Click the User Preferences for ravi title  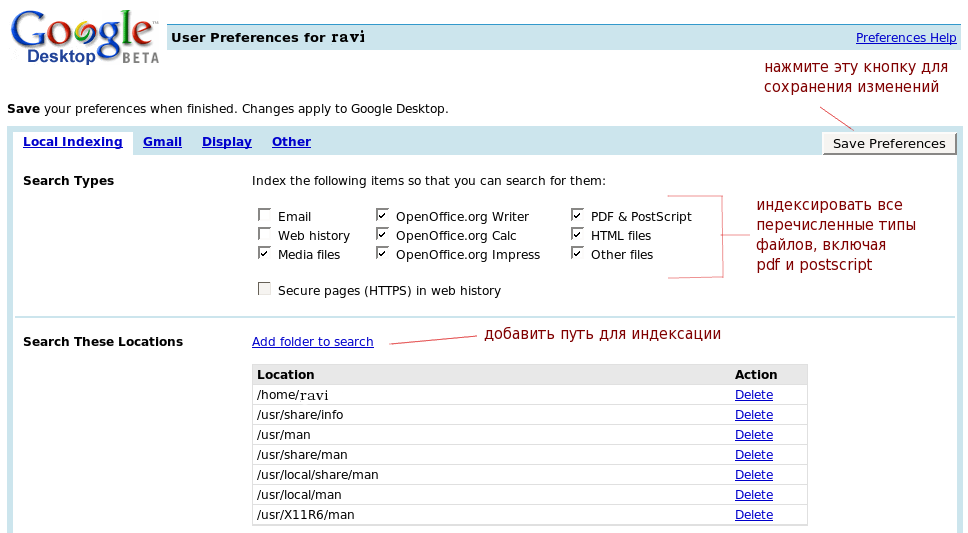[268, 38]
